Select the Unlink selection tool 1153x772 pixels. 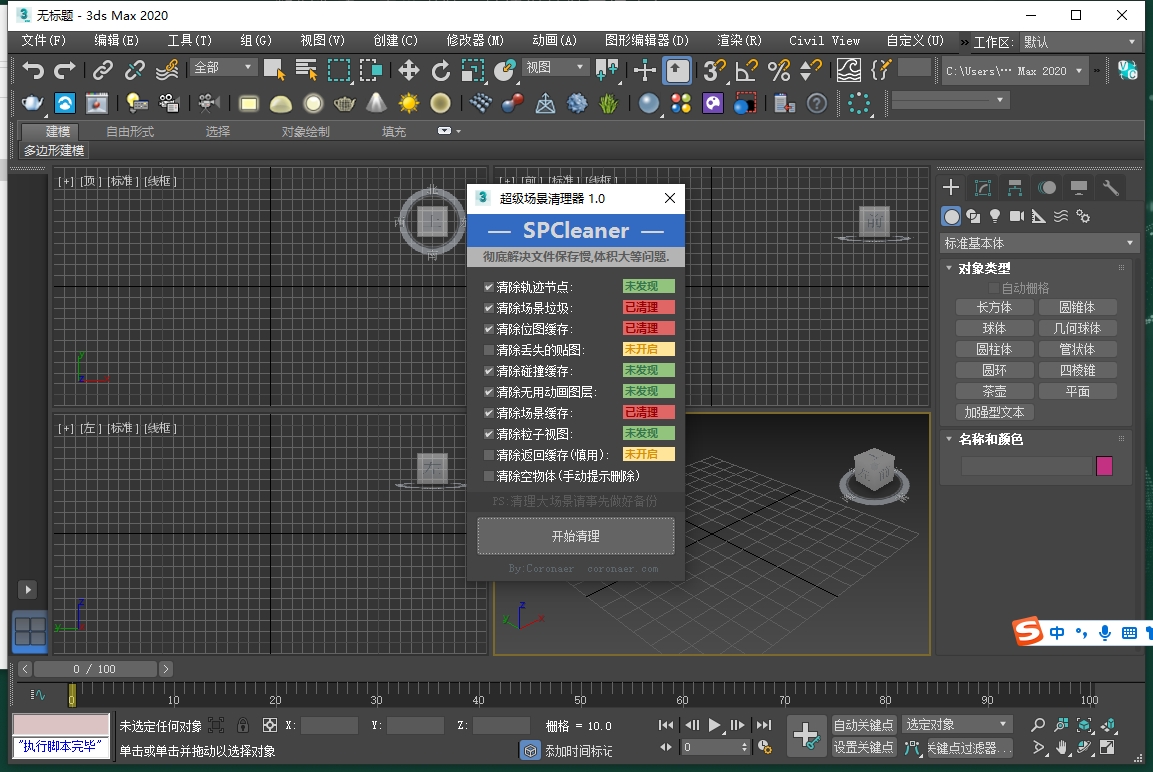tap(135, 70)
